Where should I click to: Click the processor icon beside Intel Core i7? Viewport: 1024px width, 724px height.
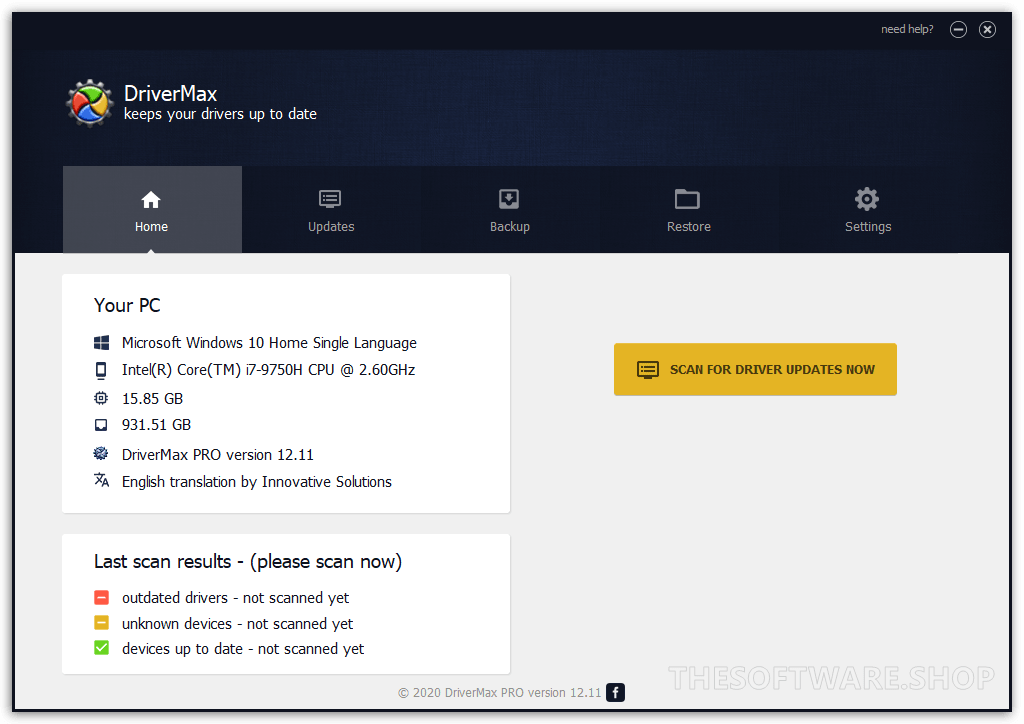pos(101,370)
